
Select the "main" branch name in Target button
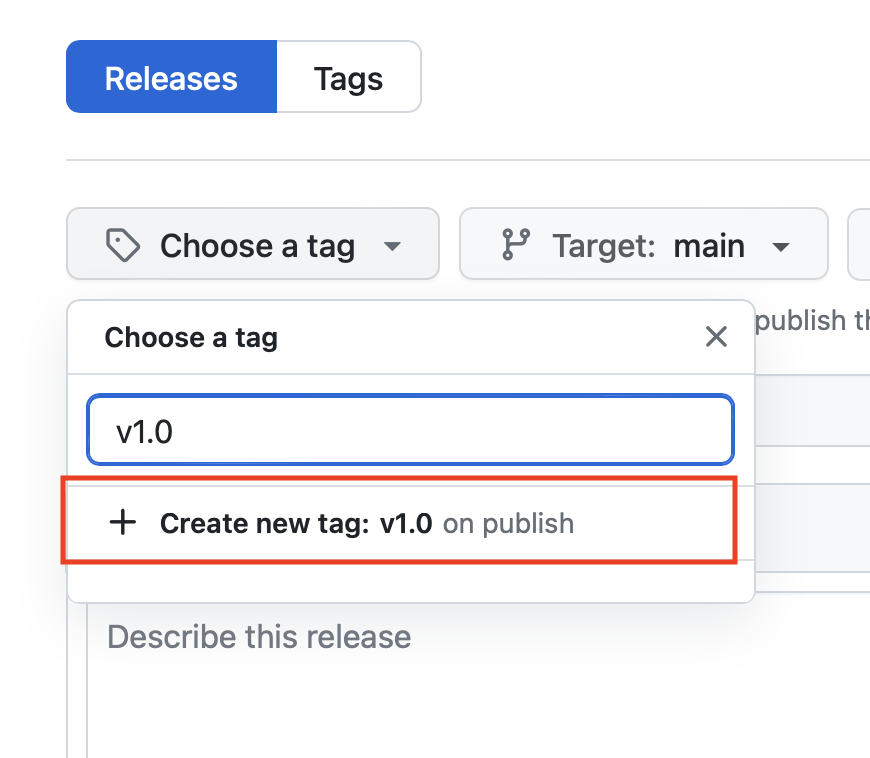click(x=709, y=245)
